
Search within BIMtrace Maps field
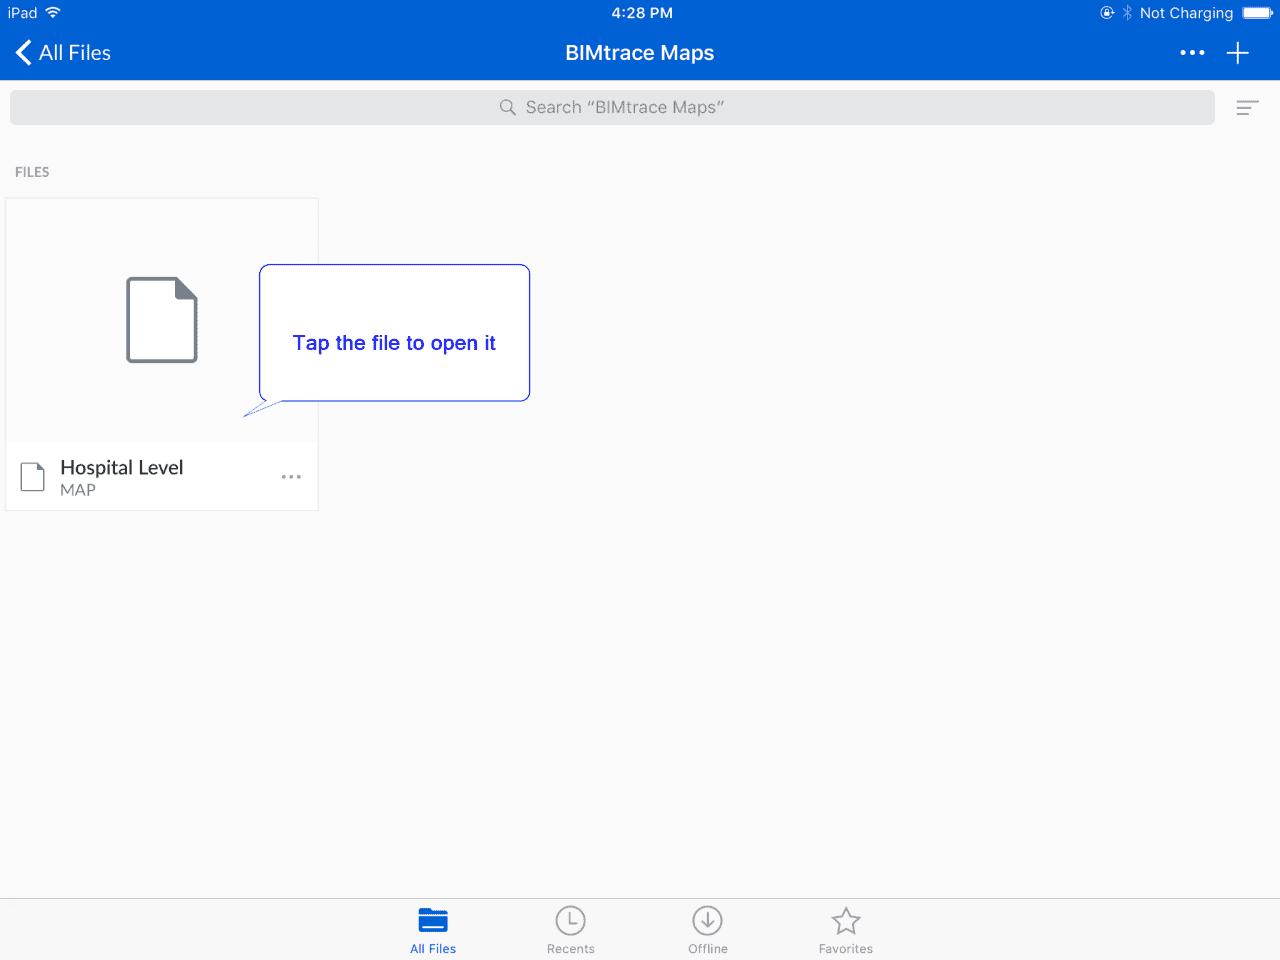612,107
